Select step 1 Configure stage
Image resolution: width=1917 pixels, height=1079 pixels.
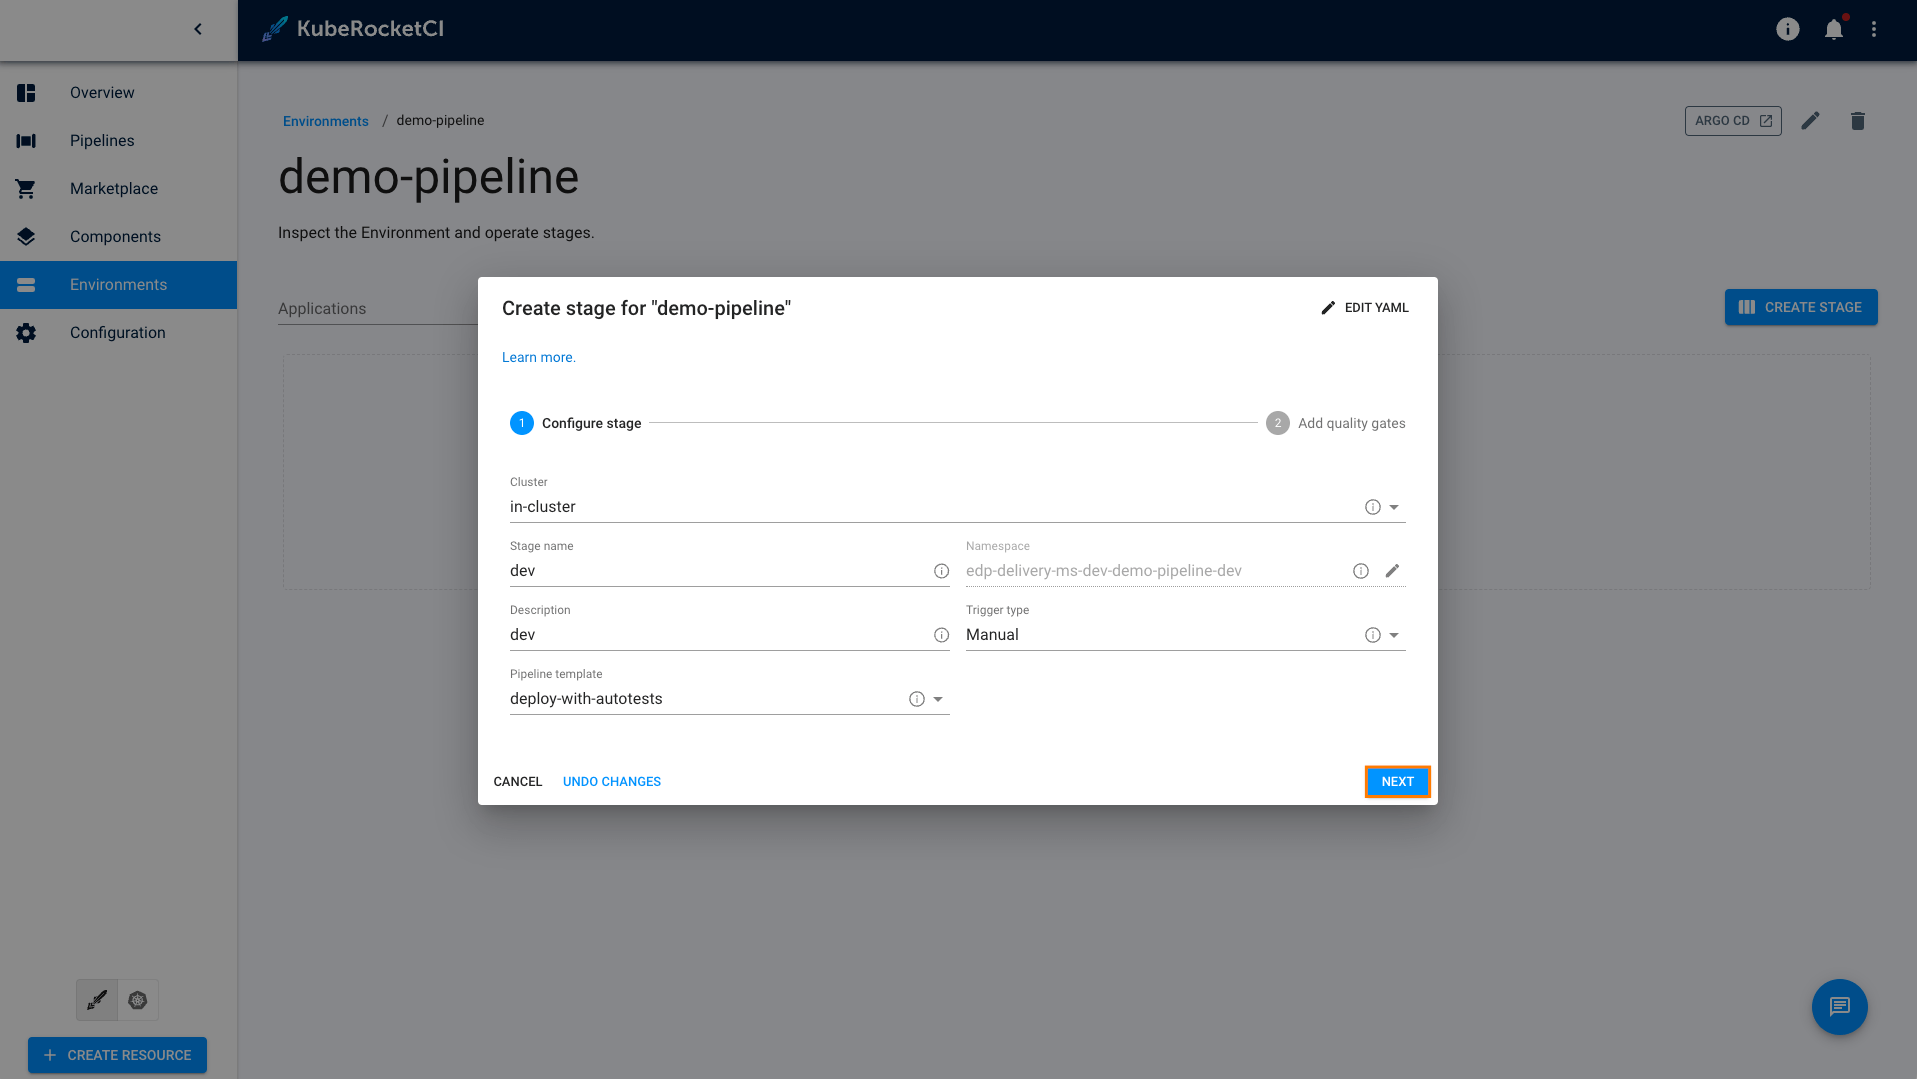pos(521,423)
